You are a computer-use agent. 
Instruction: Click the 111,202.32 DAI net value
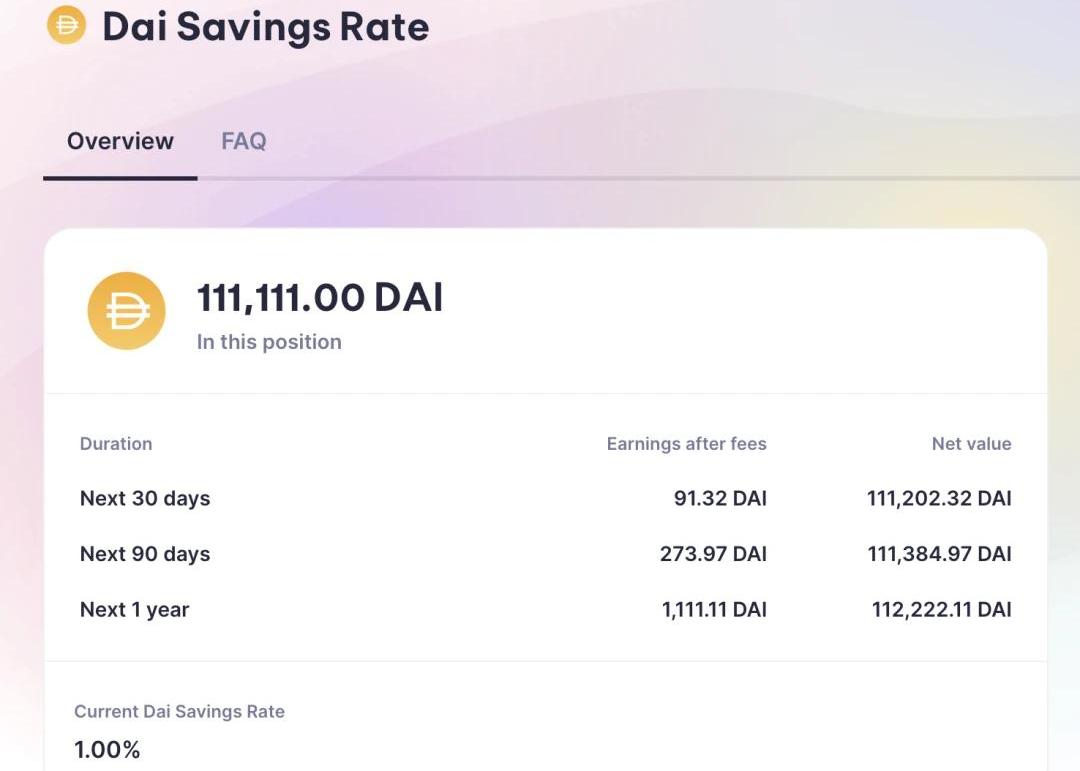pyautogui.click(x=939, y=498)
